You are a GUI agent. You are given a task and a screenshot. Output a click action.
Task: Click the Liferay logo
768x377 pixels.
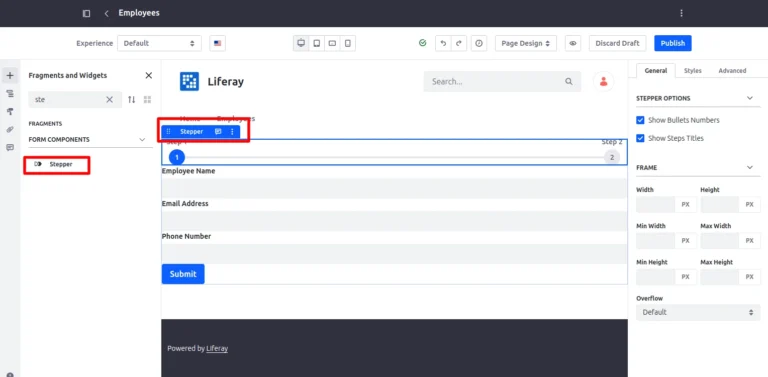click(x=189, y=81)
